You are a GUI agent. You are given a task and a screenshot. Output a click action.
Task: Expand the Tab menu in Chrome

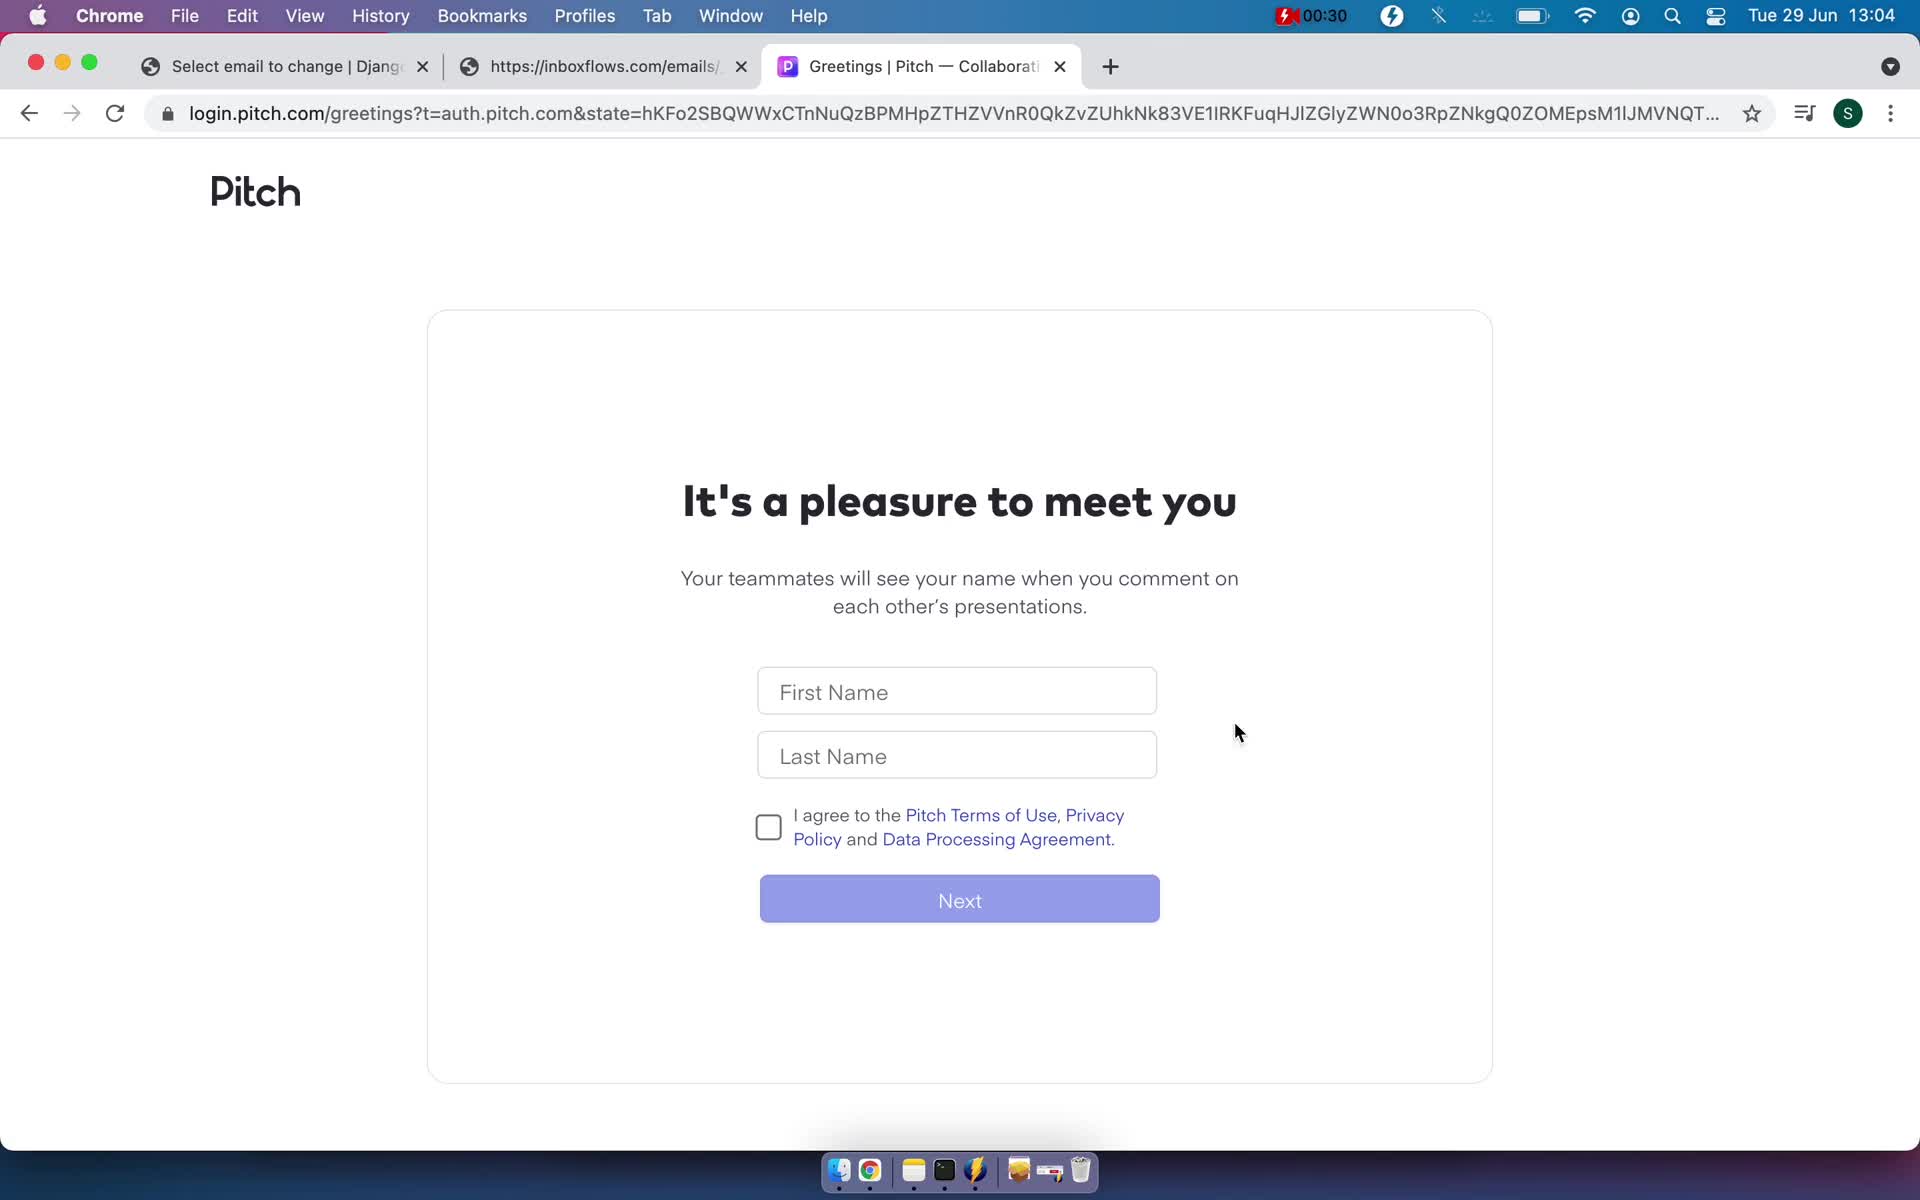657,15
